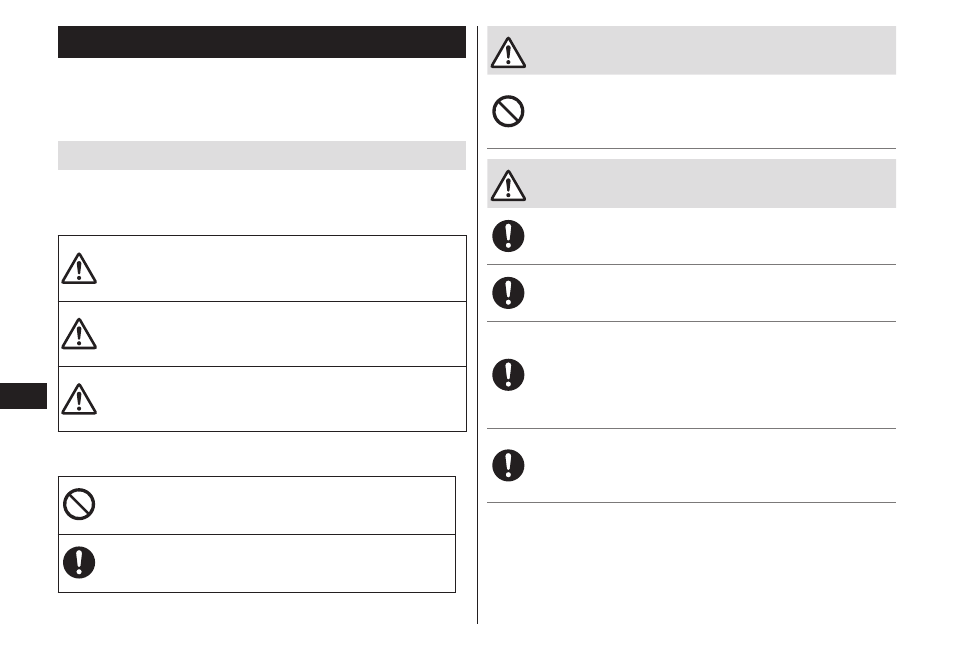Click the warning triangle in the first table row
The width and height of the screenshot is (954, 671).
tap(79, 269)
